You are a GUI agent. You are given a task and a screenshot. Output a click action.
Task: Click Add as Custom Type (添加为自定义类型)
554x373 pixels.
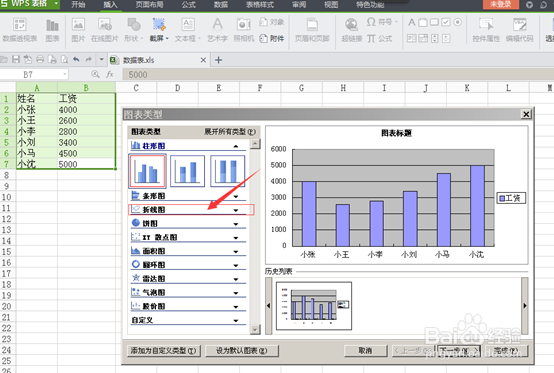point(164,351)
